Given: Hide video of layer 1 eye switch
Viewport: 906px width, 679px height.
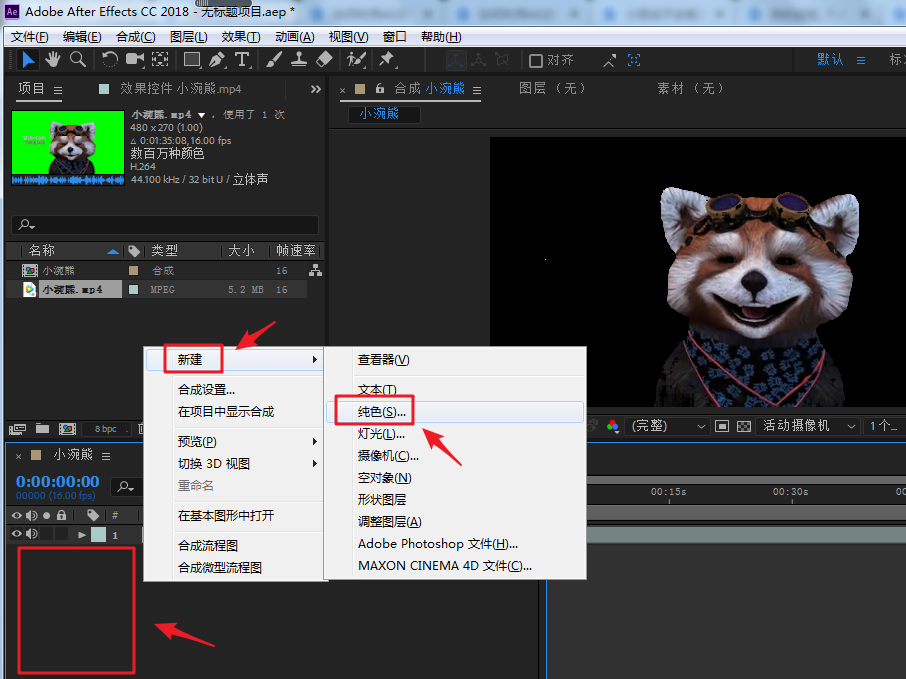Looking at the screenshot, I should tap(17, 534).
